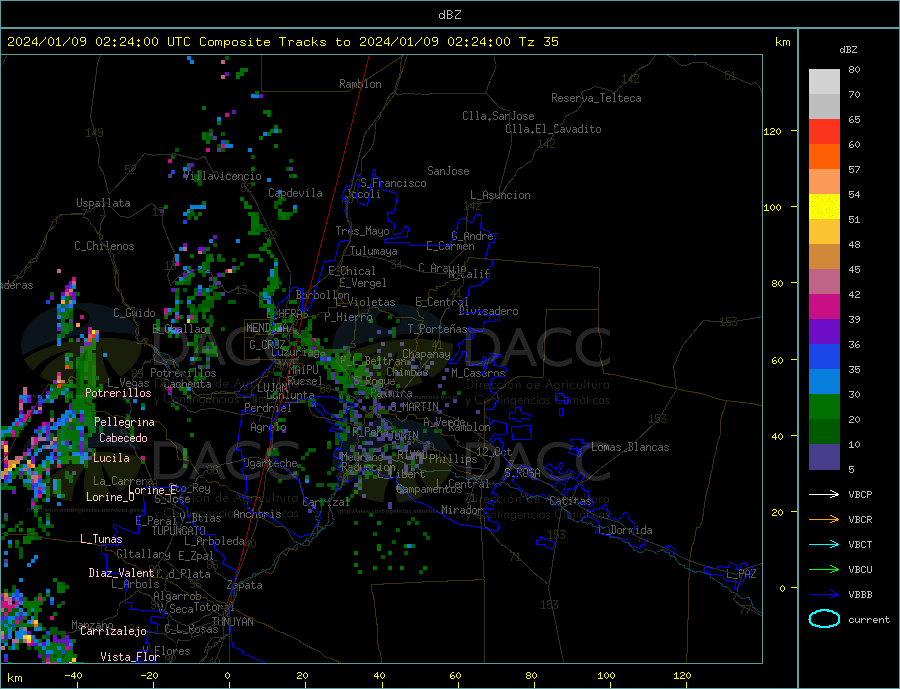Click the 'Diaz_Valent' station label
The height and width of the screenshot is (689, 900).
(121, 573)
